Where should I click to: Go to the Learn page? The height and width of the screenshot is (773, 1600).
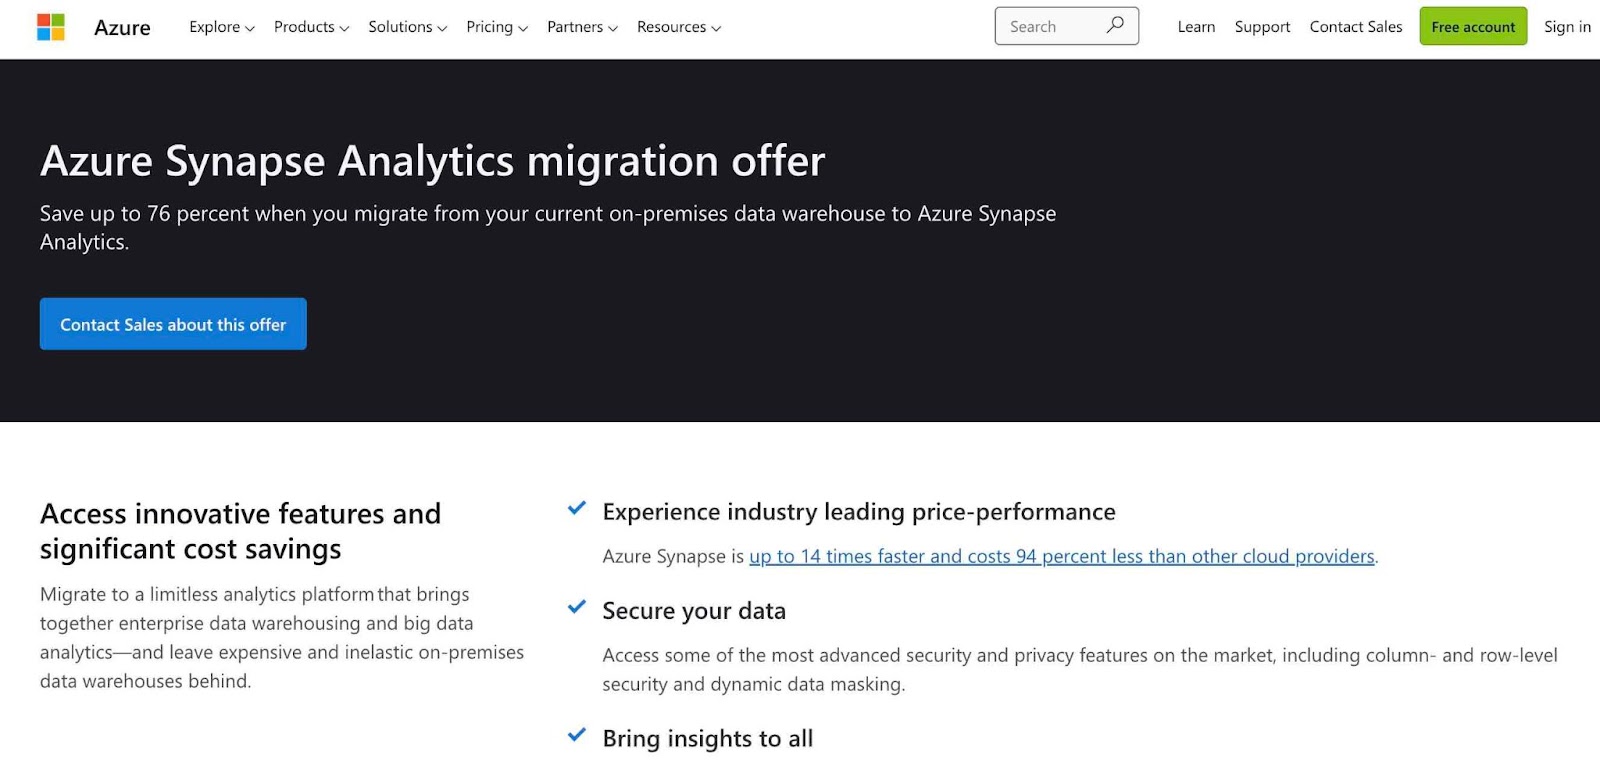pos(1196,27)
